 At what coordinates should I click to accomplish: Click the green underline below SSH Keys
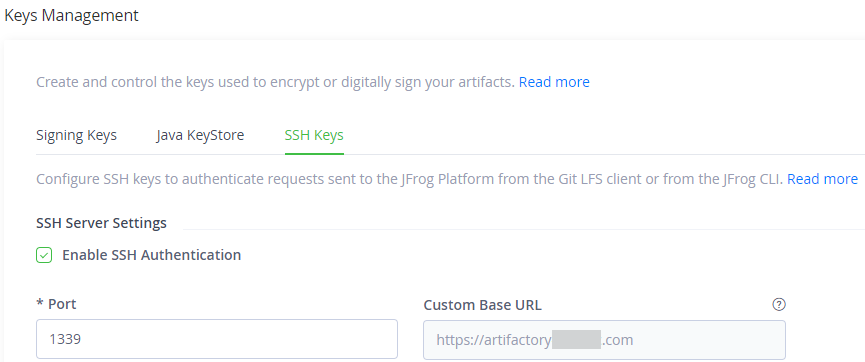pos(314,153)
